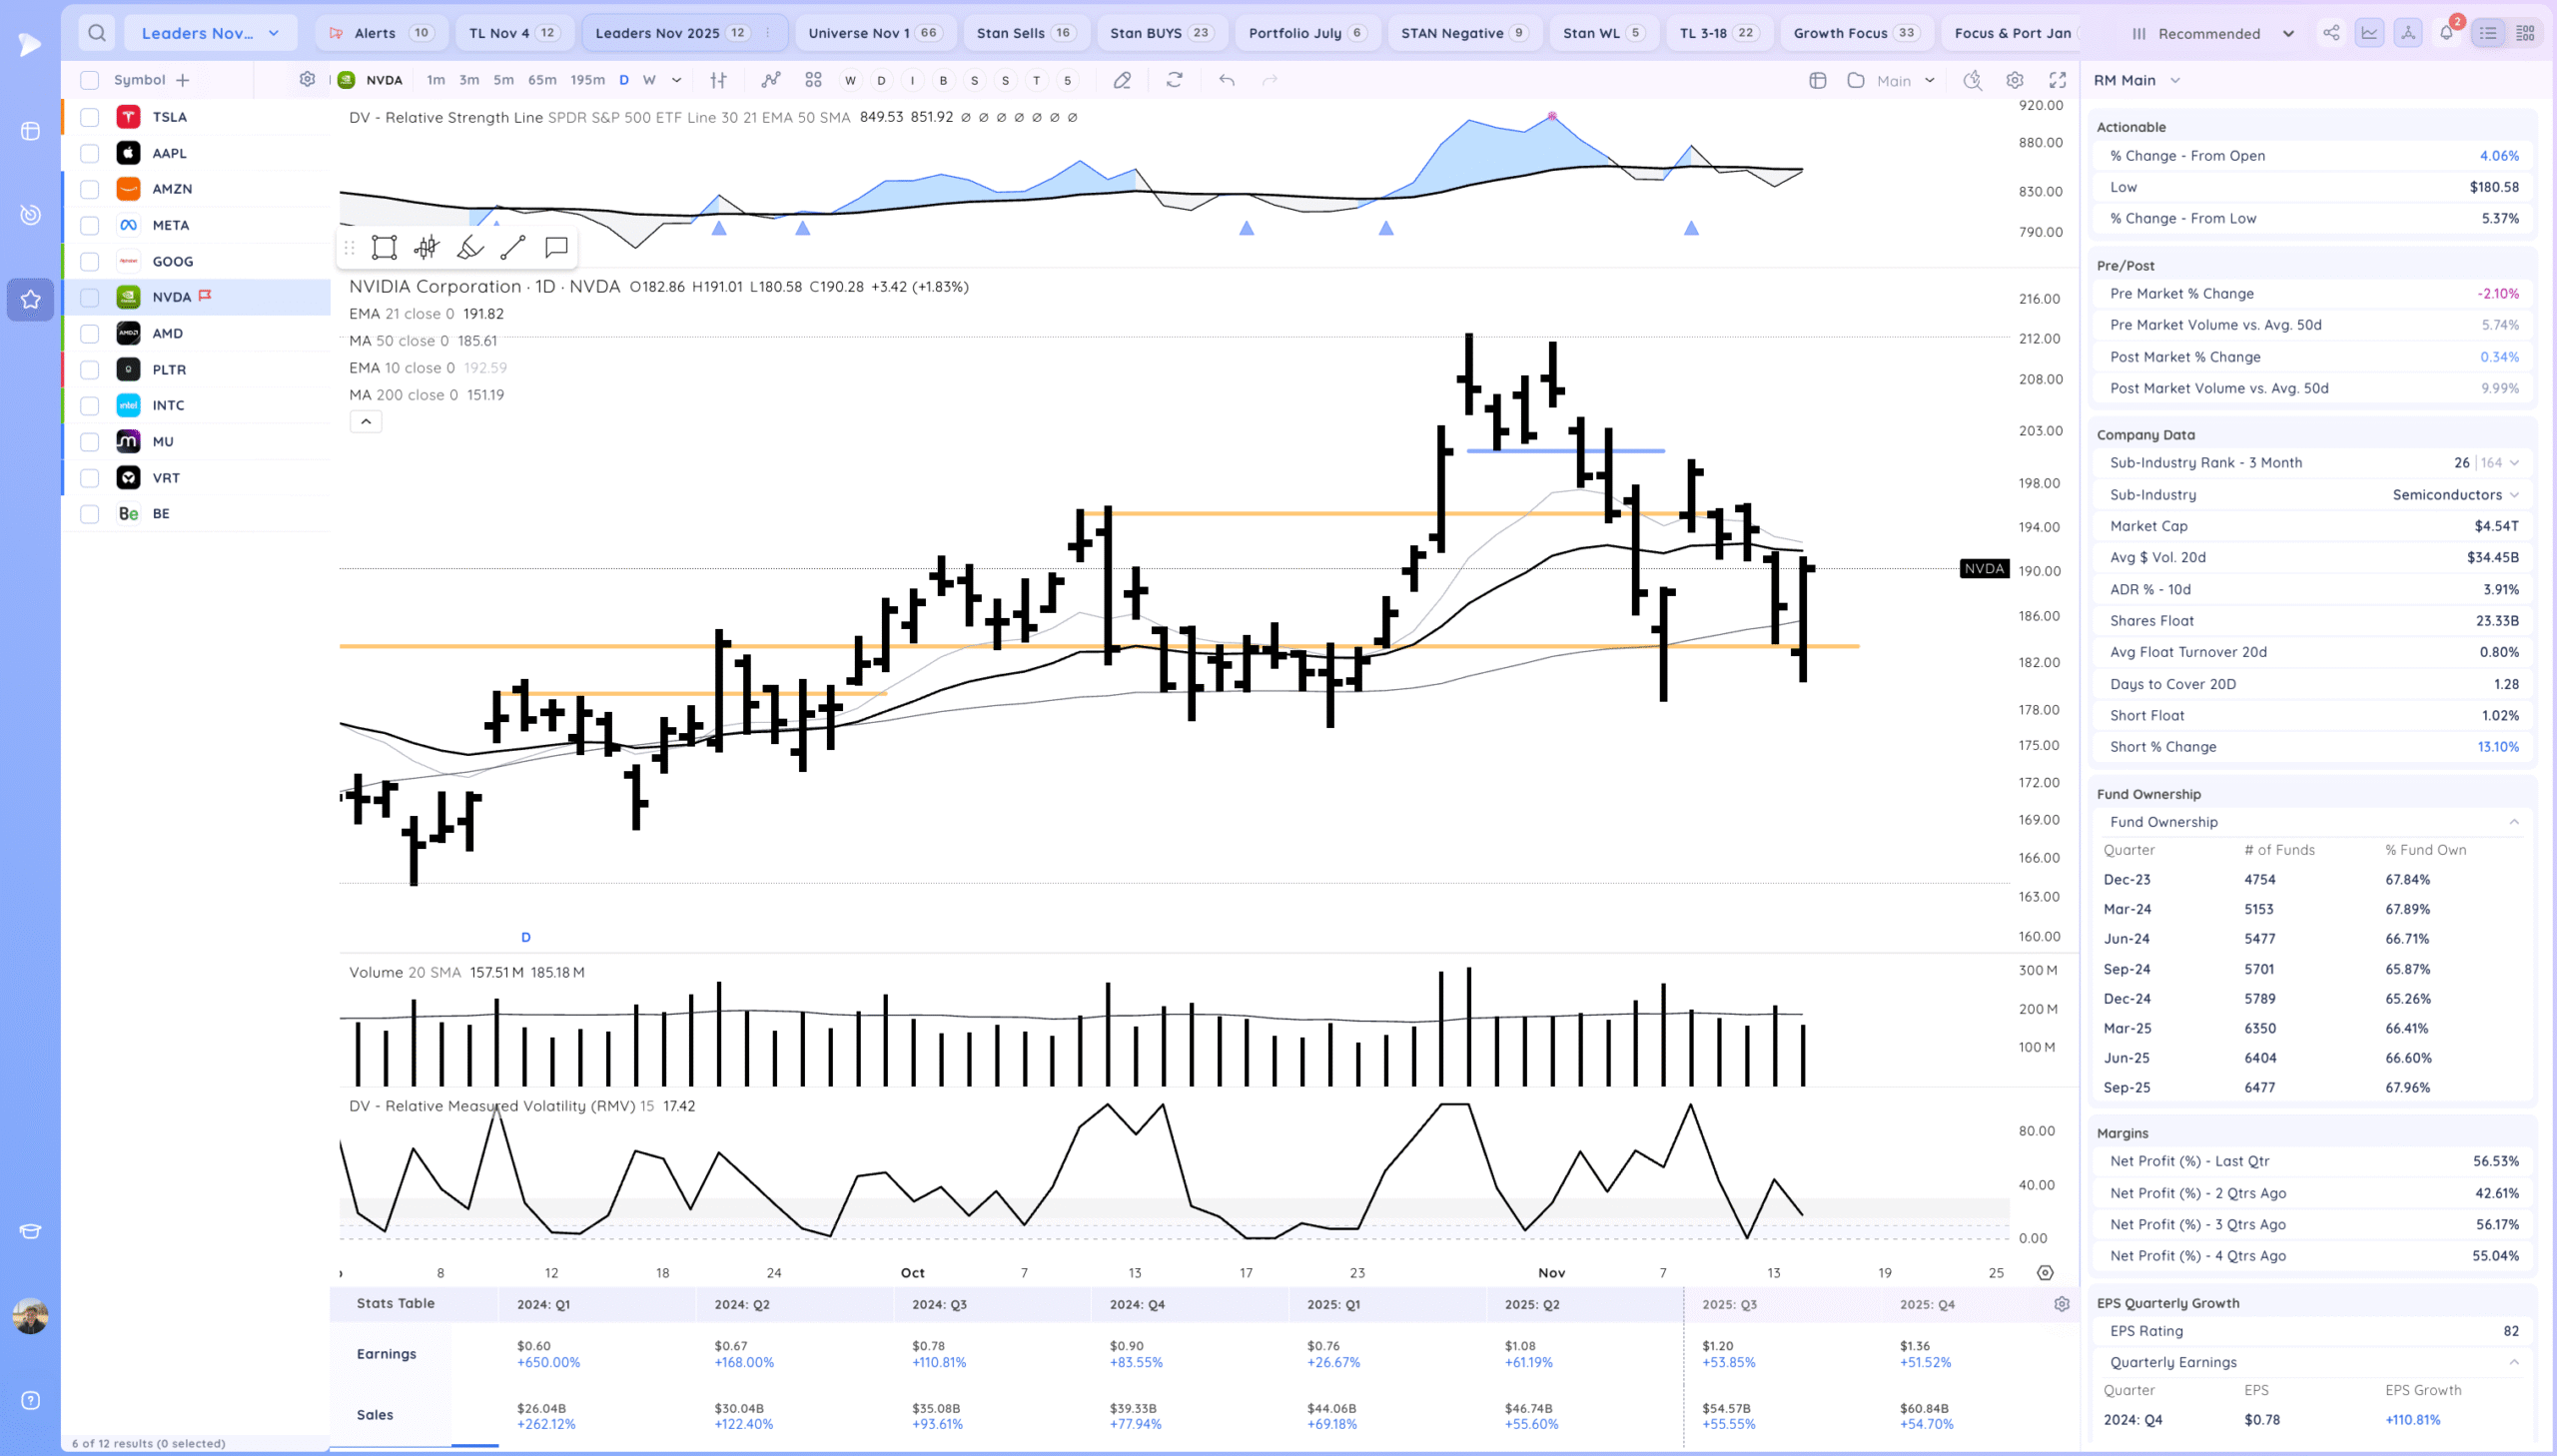Select the trend line drawing tool

513,247
